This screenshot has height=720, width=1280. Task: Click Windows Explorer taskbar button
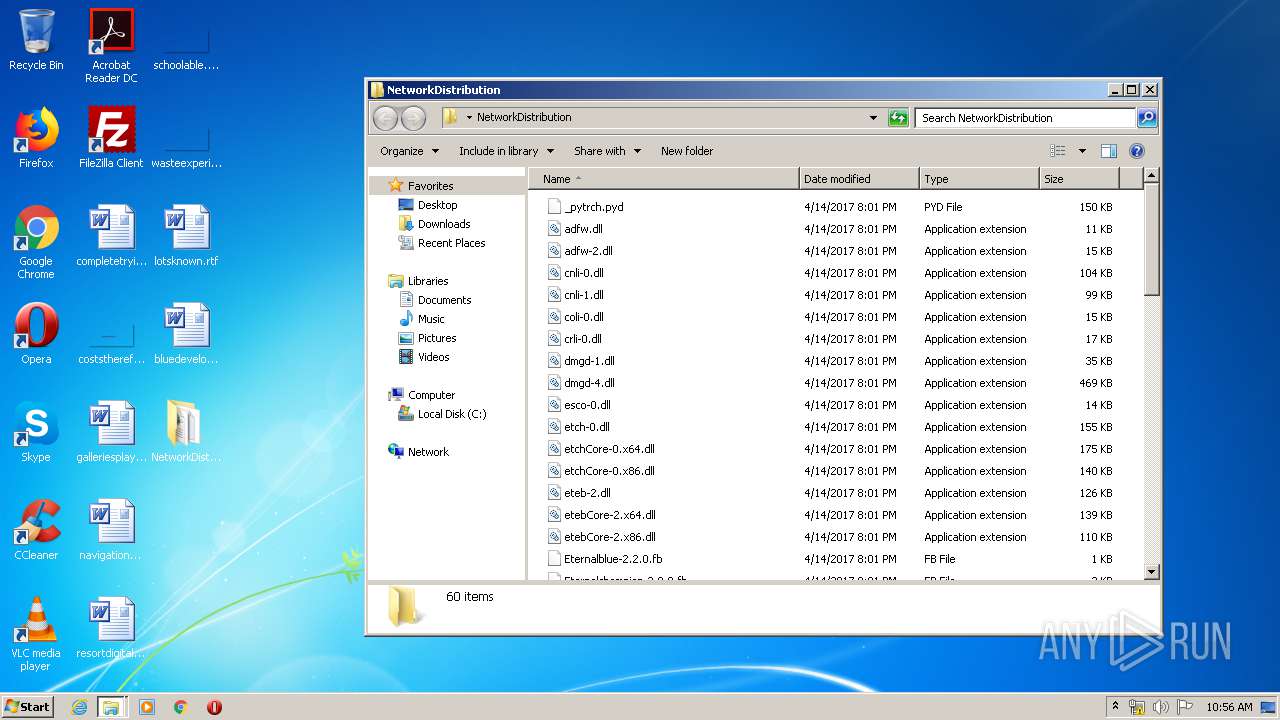[x=111, y=707]
